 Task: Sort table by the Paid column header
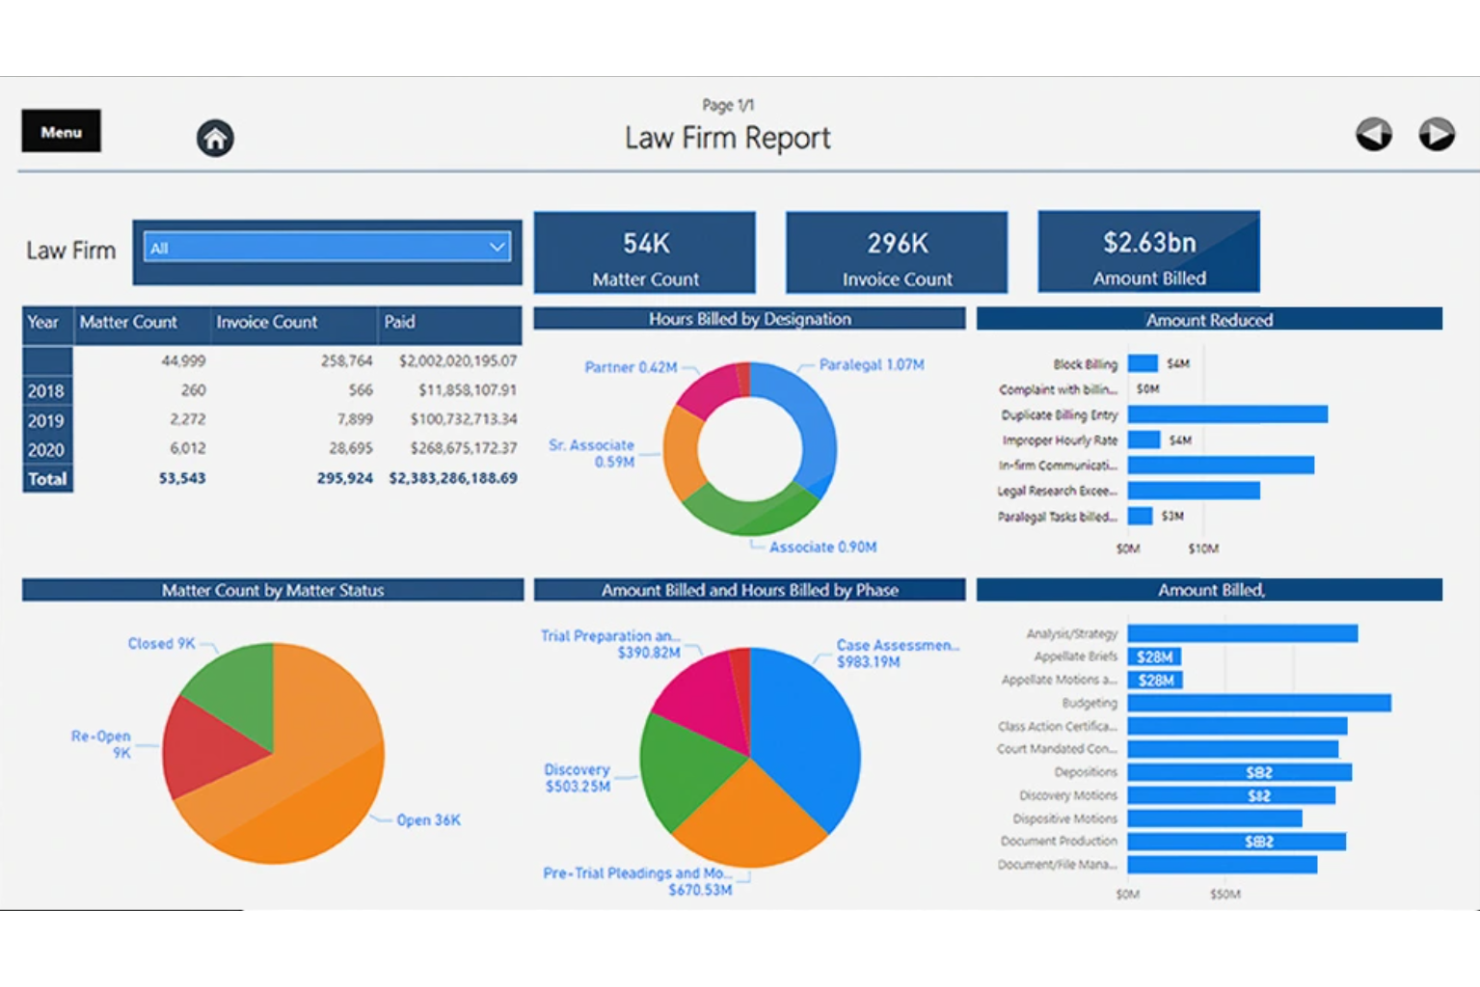(x=399, y=322)
